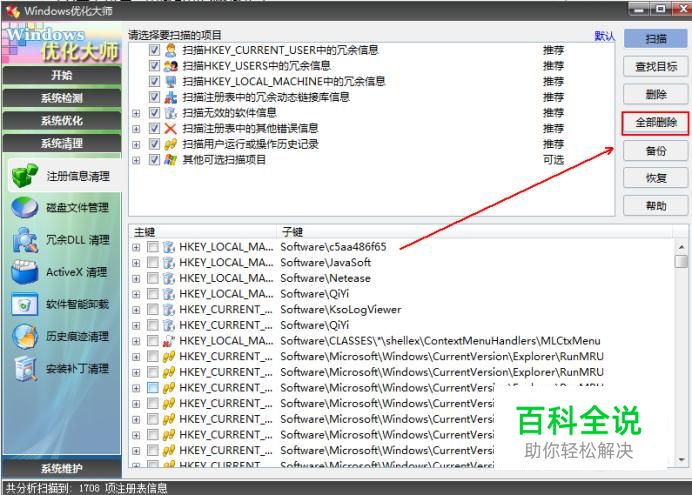Screen dimensions: 692x495
Task: Click the results list scrollbar thumb
Action: [x=681, y=261]
